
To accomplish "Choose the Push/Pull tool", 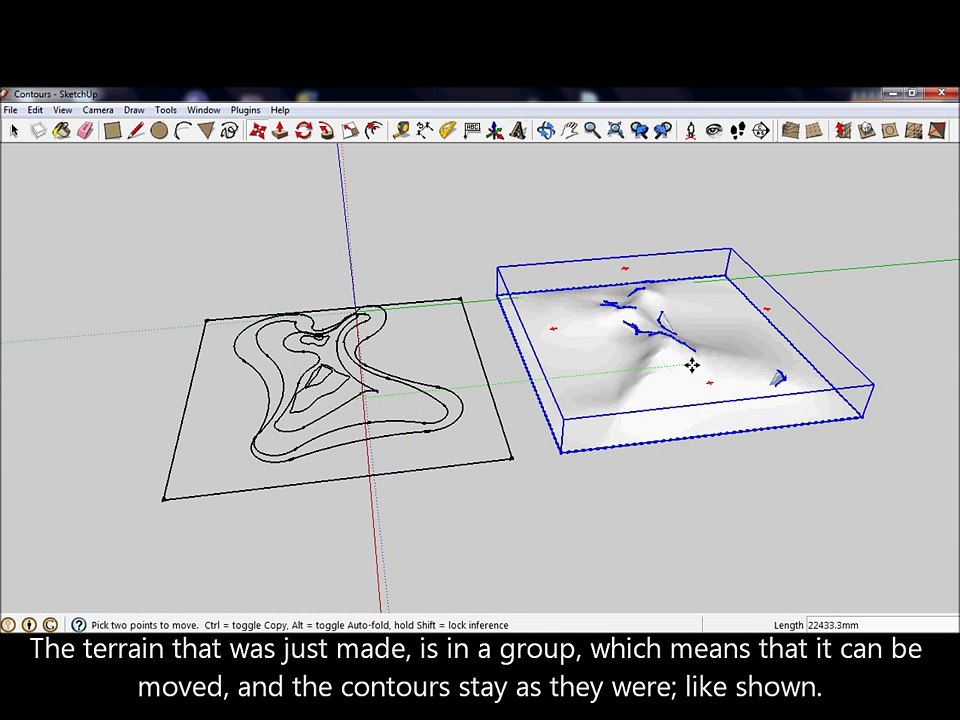I will coord(280,130).
